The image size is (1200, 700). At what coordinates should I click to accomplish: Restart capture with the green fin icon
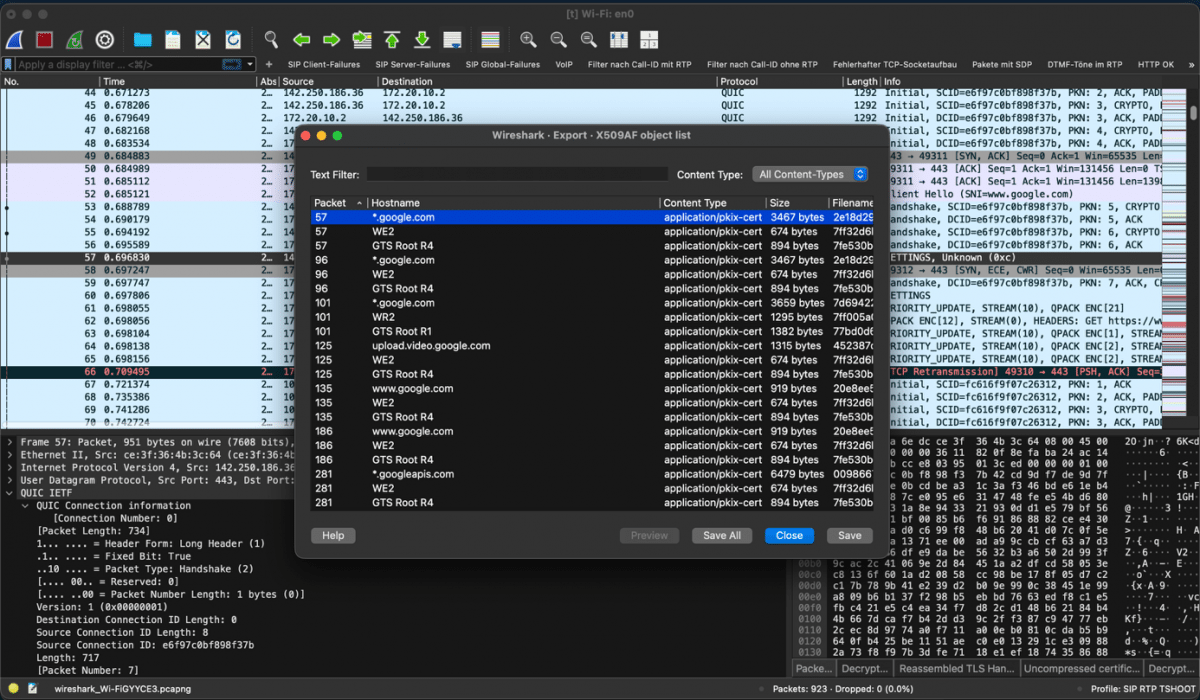(x=74, y=40)
